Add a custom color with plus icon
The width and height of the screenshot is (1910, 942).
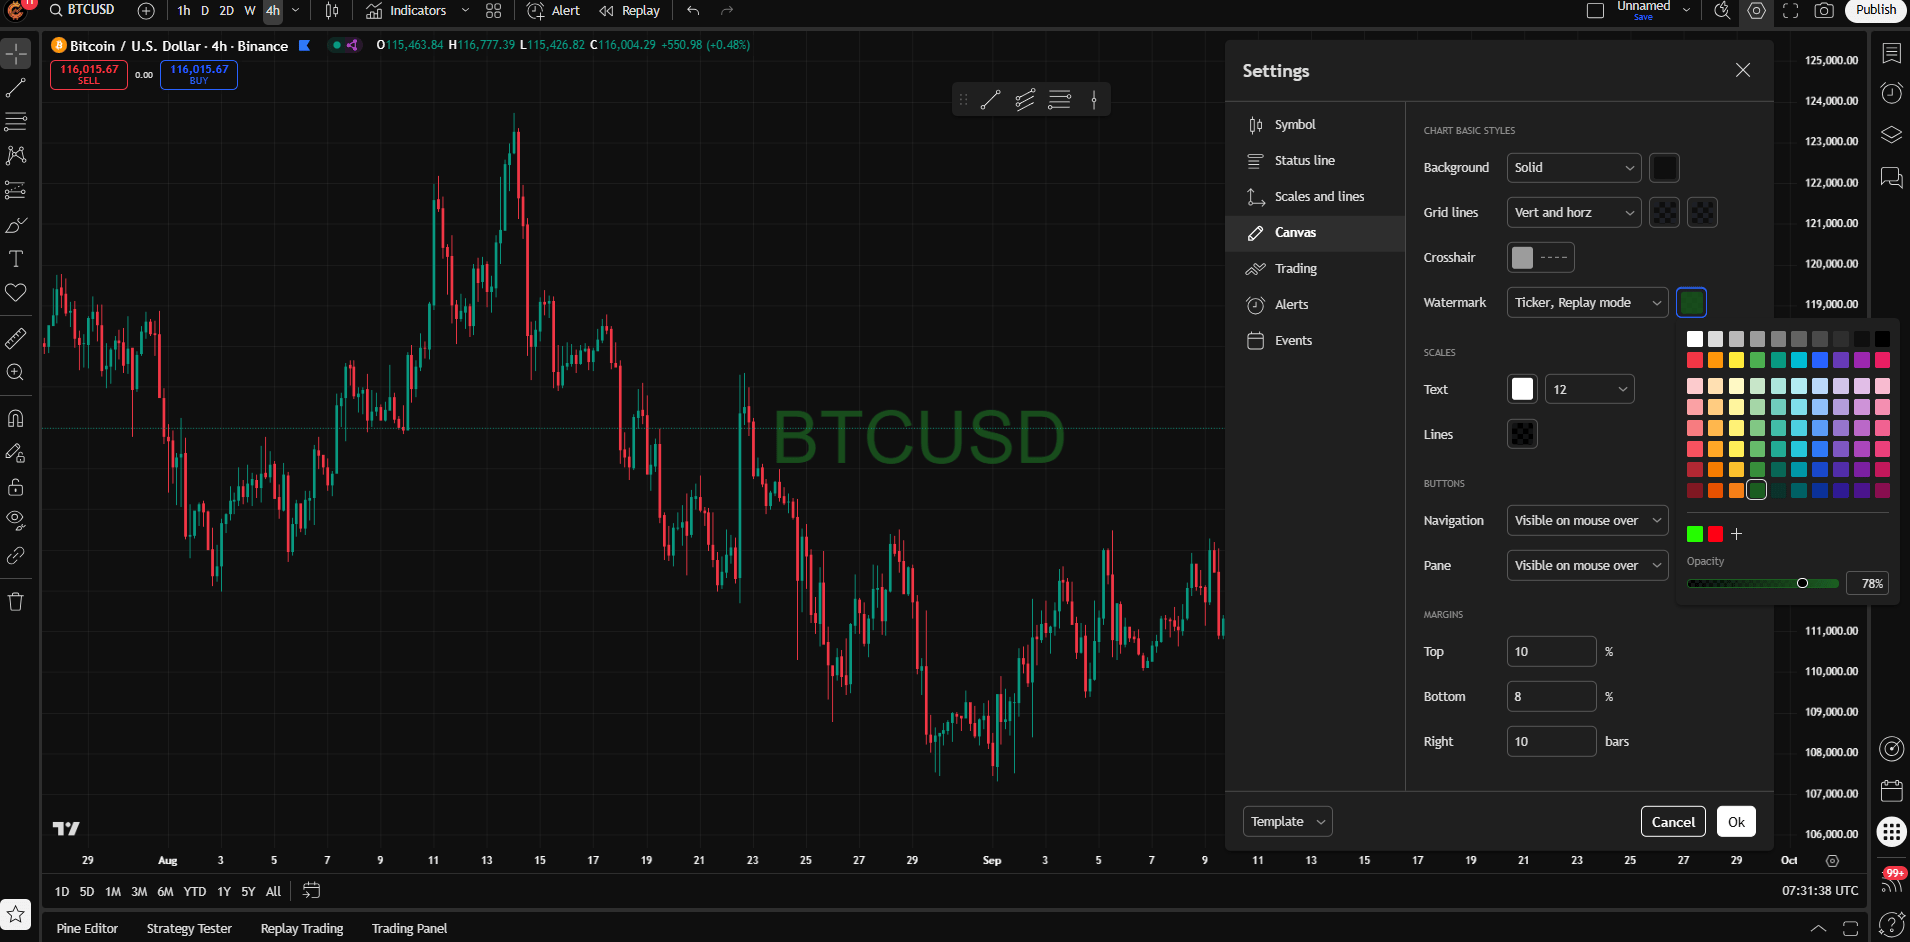pos(1737,534)
